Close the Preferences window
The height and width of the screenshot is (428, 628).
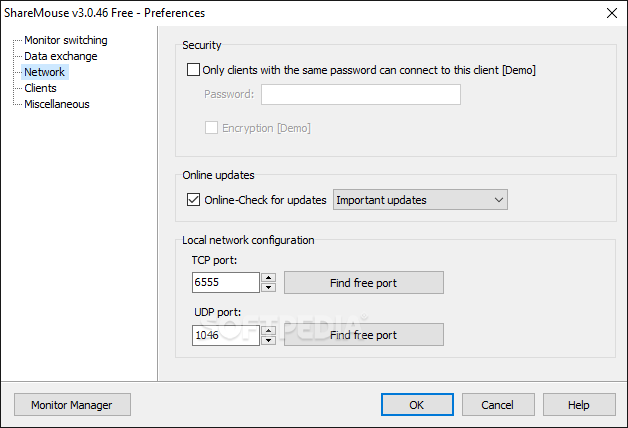pyautogui.click(x=612, y=13)
